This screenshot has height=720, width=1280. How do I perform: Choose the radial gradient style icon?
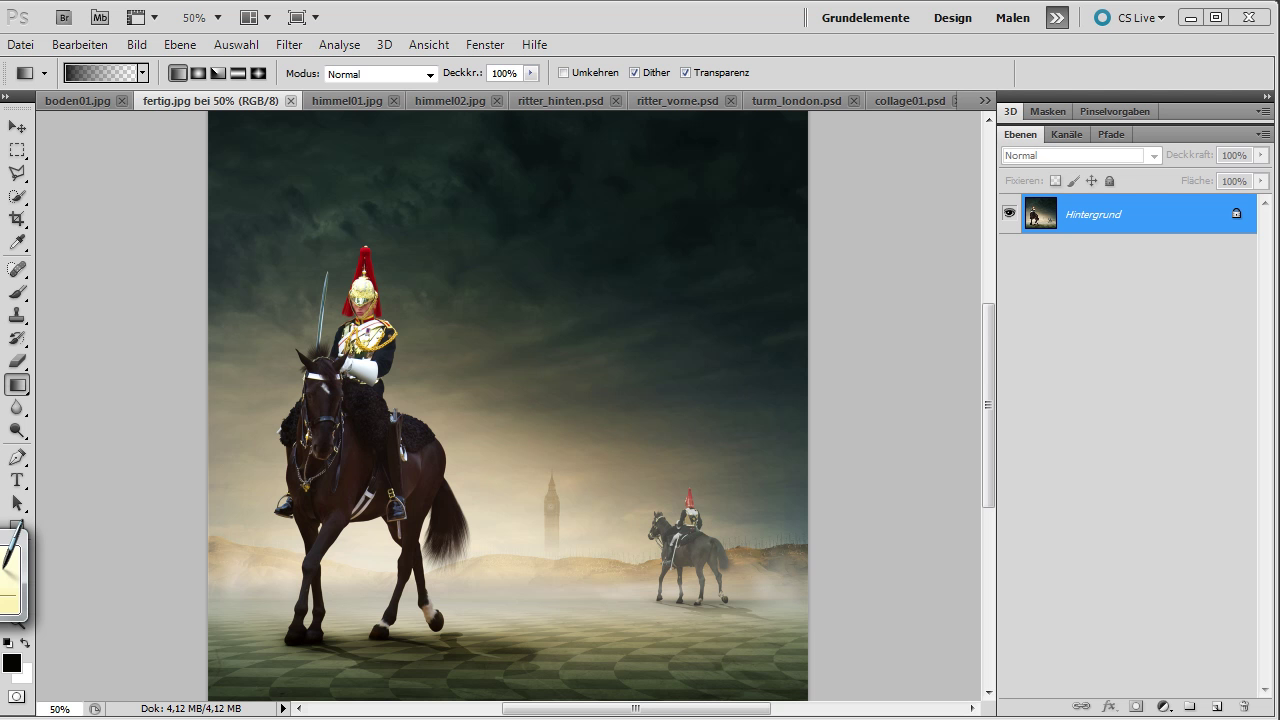click(x=198, y=73)
